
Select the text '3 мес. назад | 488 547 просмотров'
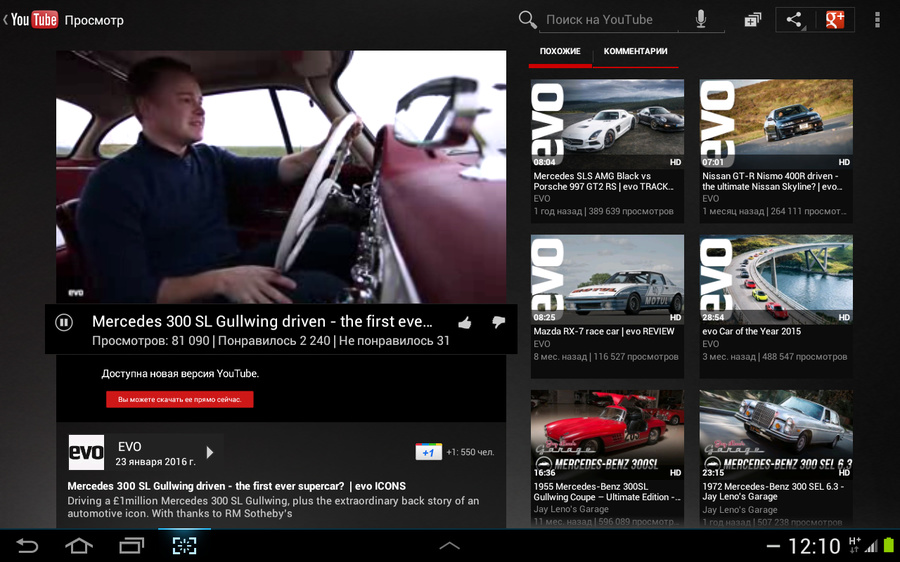774,356
